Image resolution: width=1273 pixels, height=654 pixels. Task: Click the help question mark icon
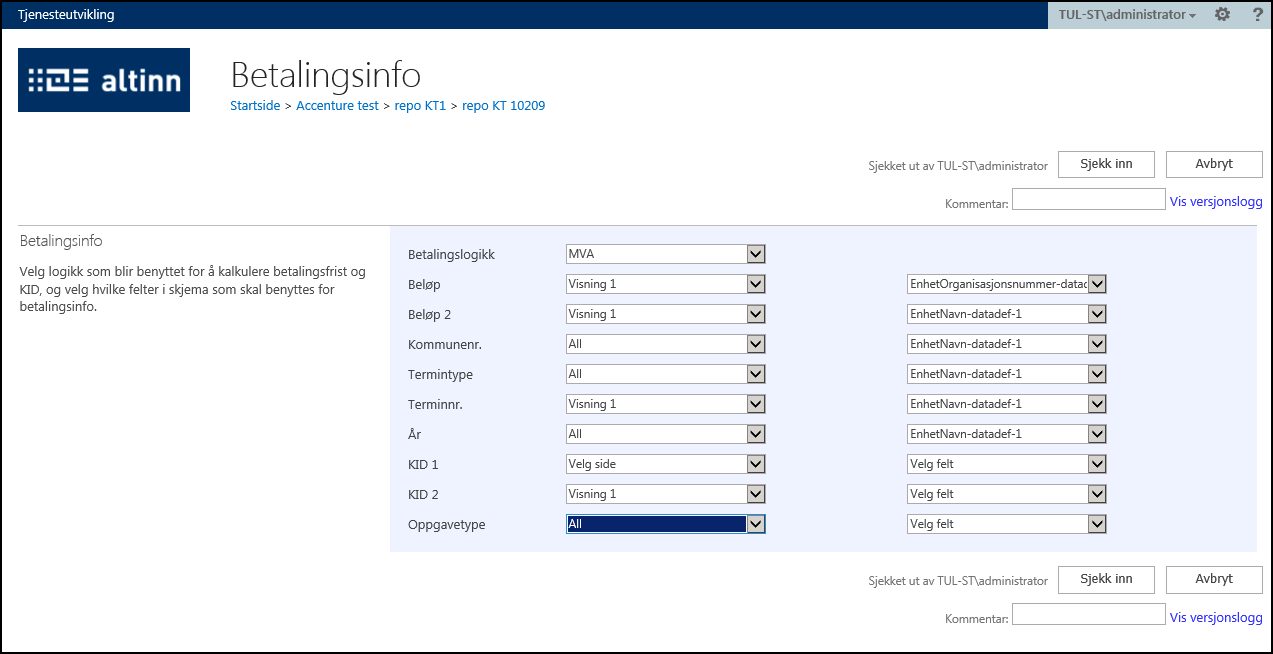coord(1257,15)
